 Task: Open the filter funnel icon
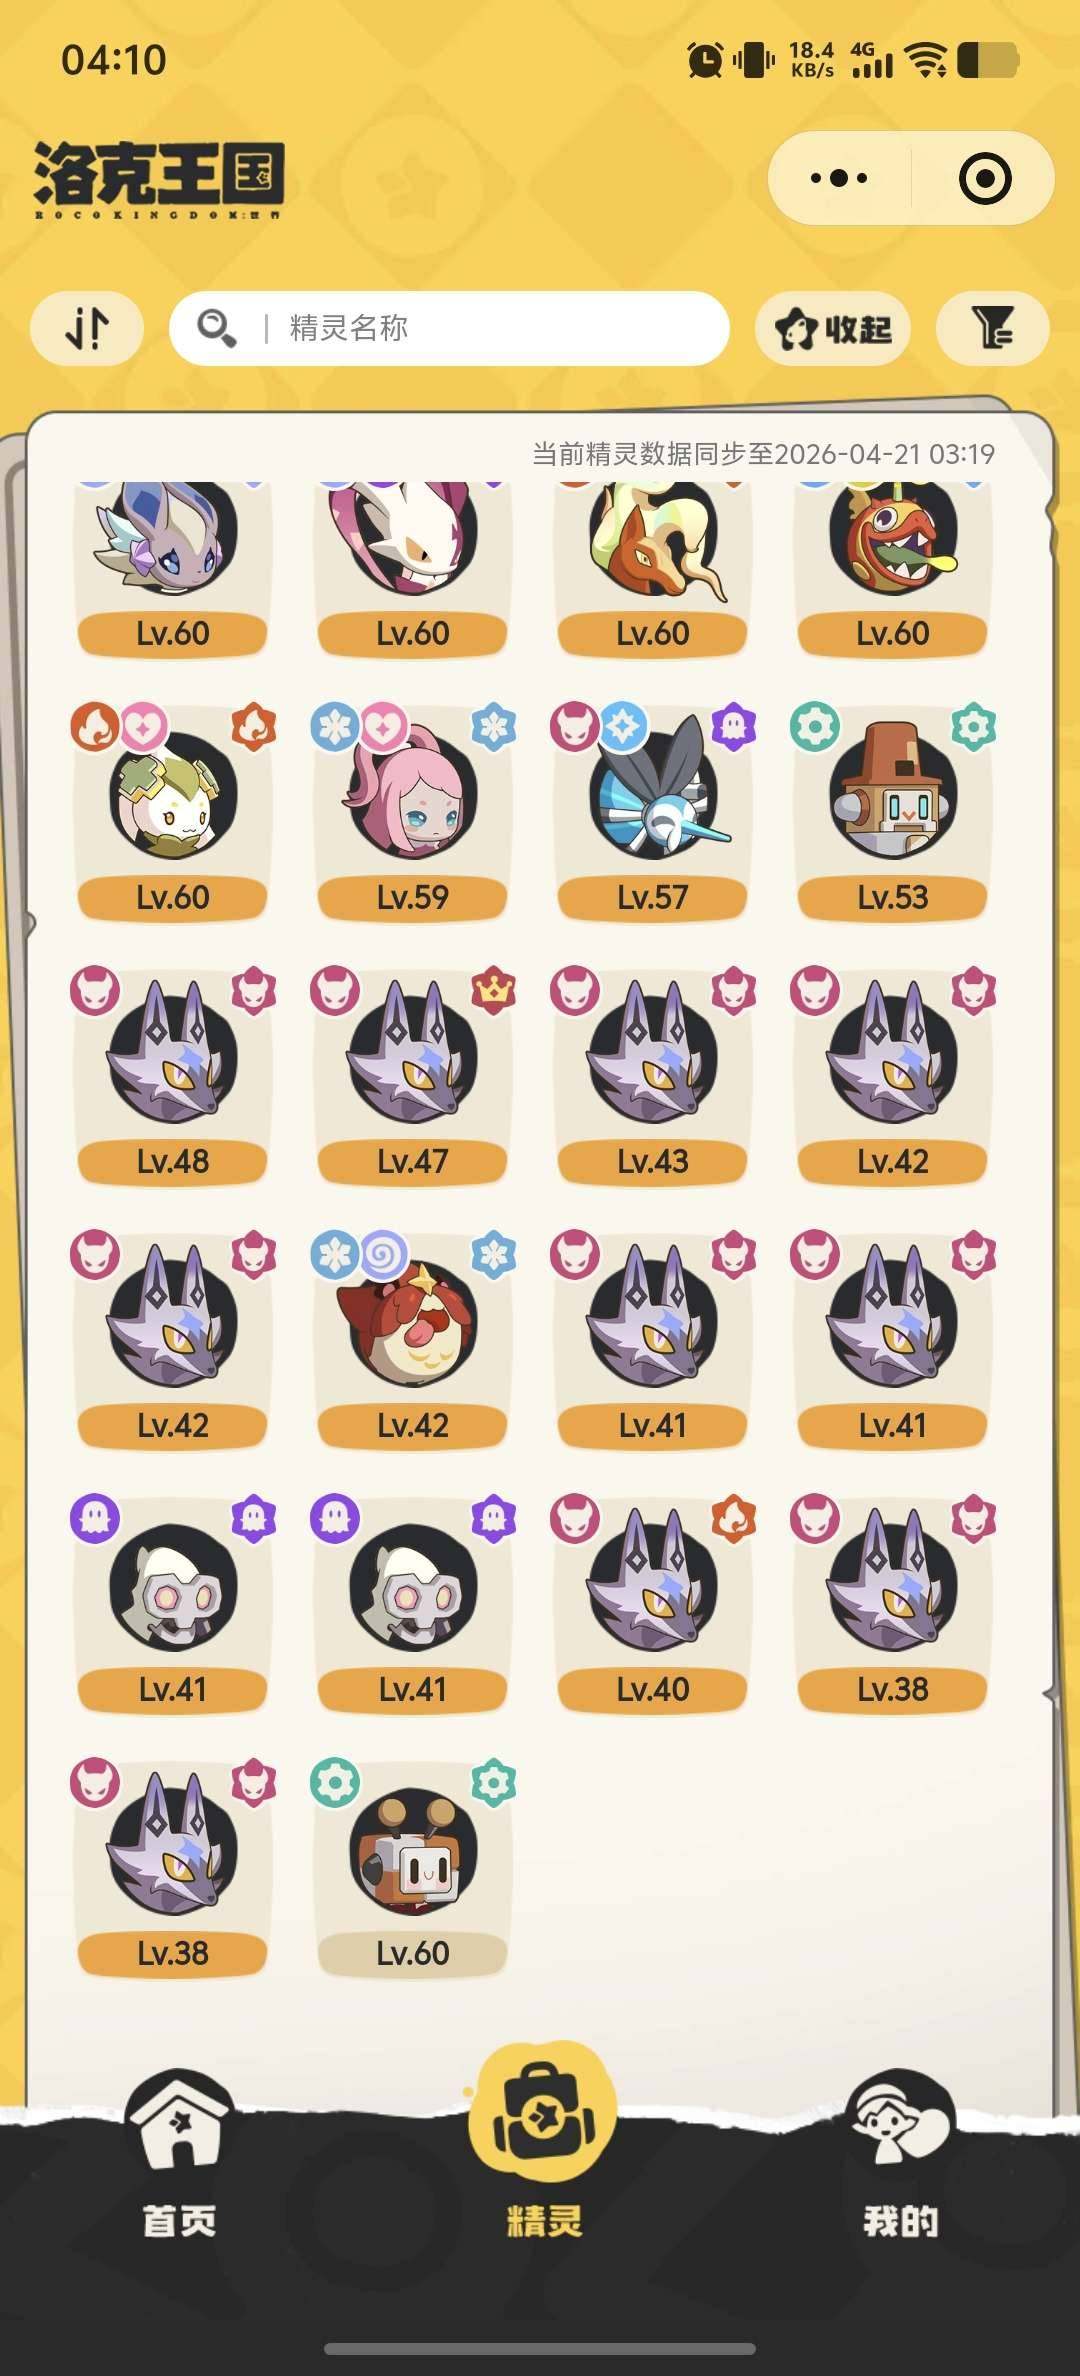tap(993, 327)
